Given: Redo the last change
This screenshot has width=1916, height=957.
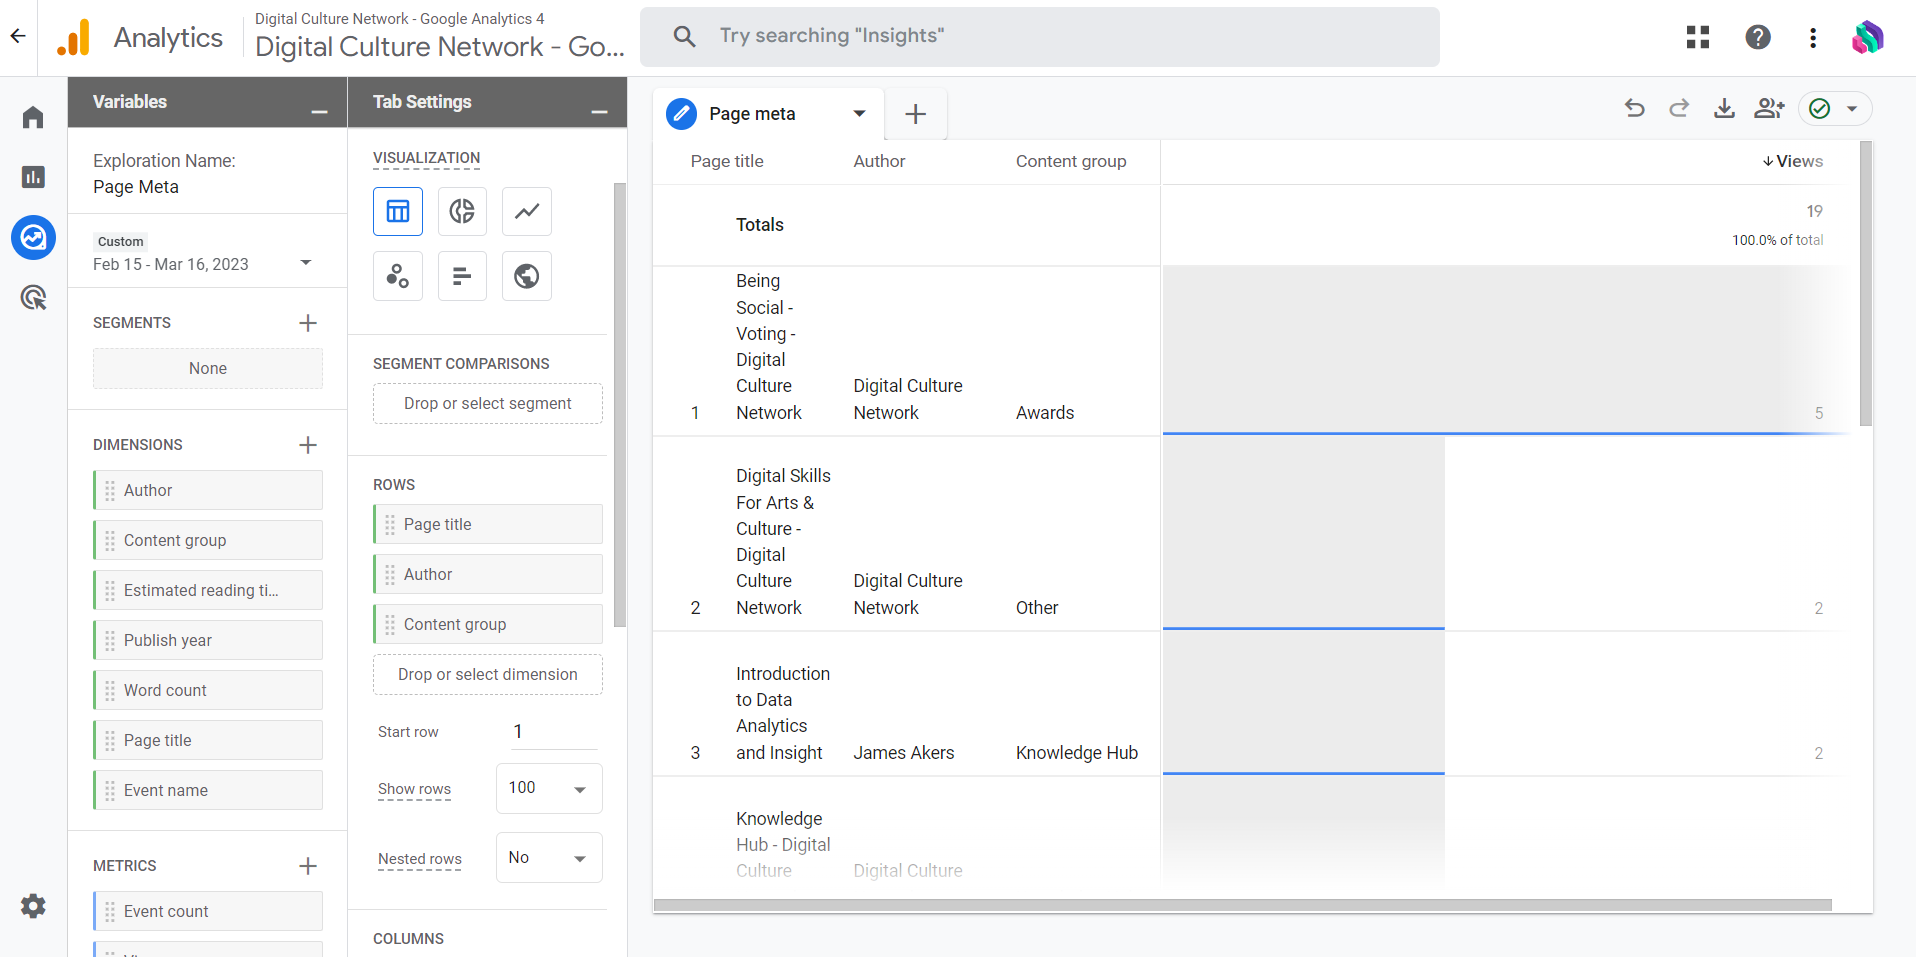Looking at the screenshot, I should 1679,108.
